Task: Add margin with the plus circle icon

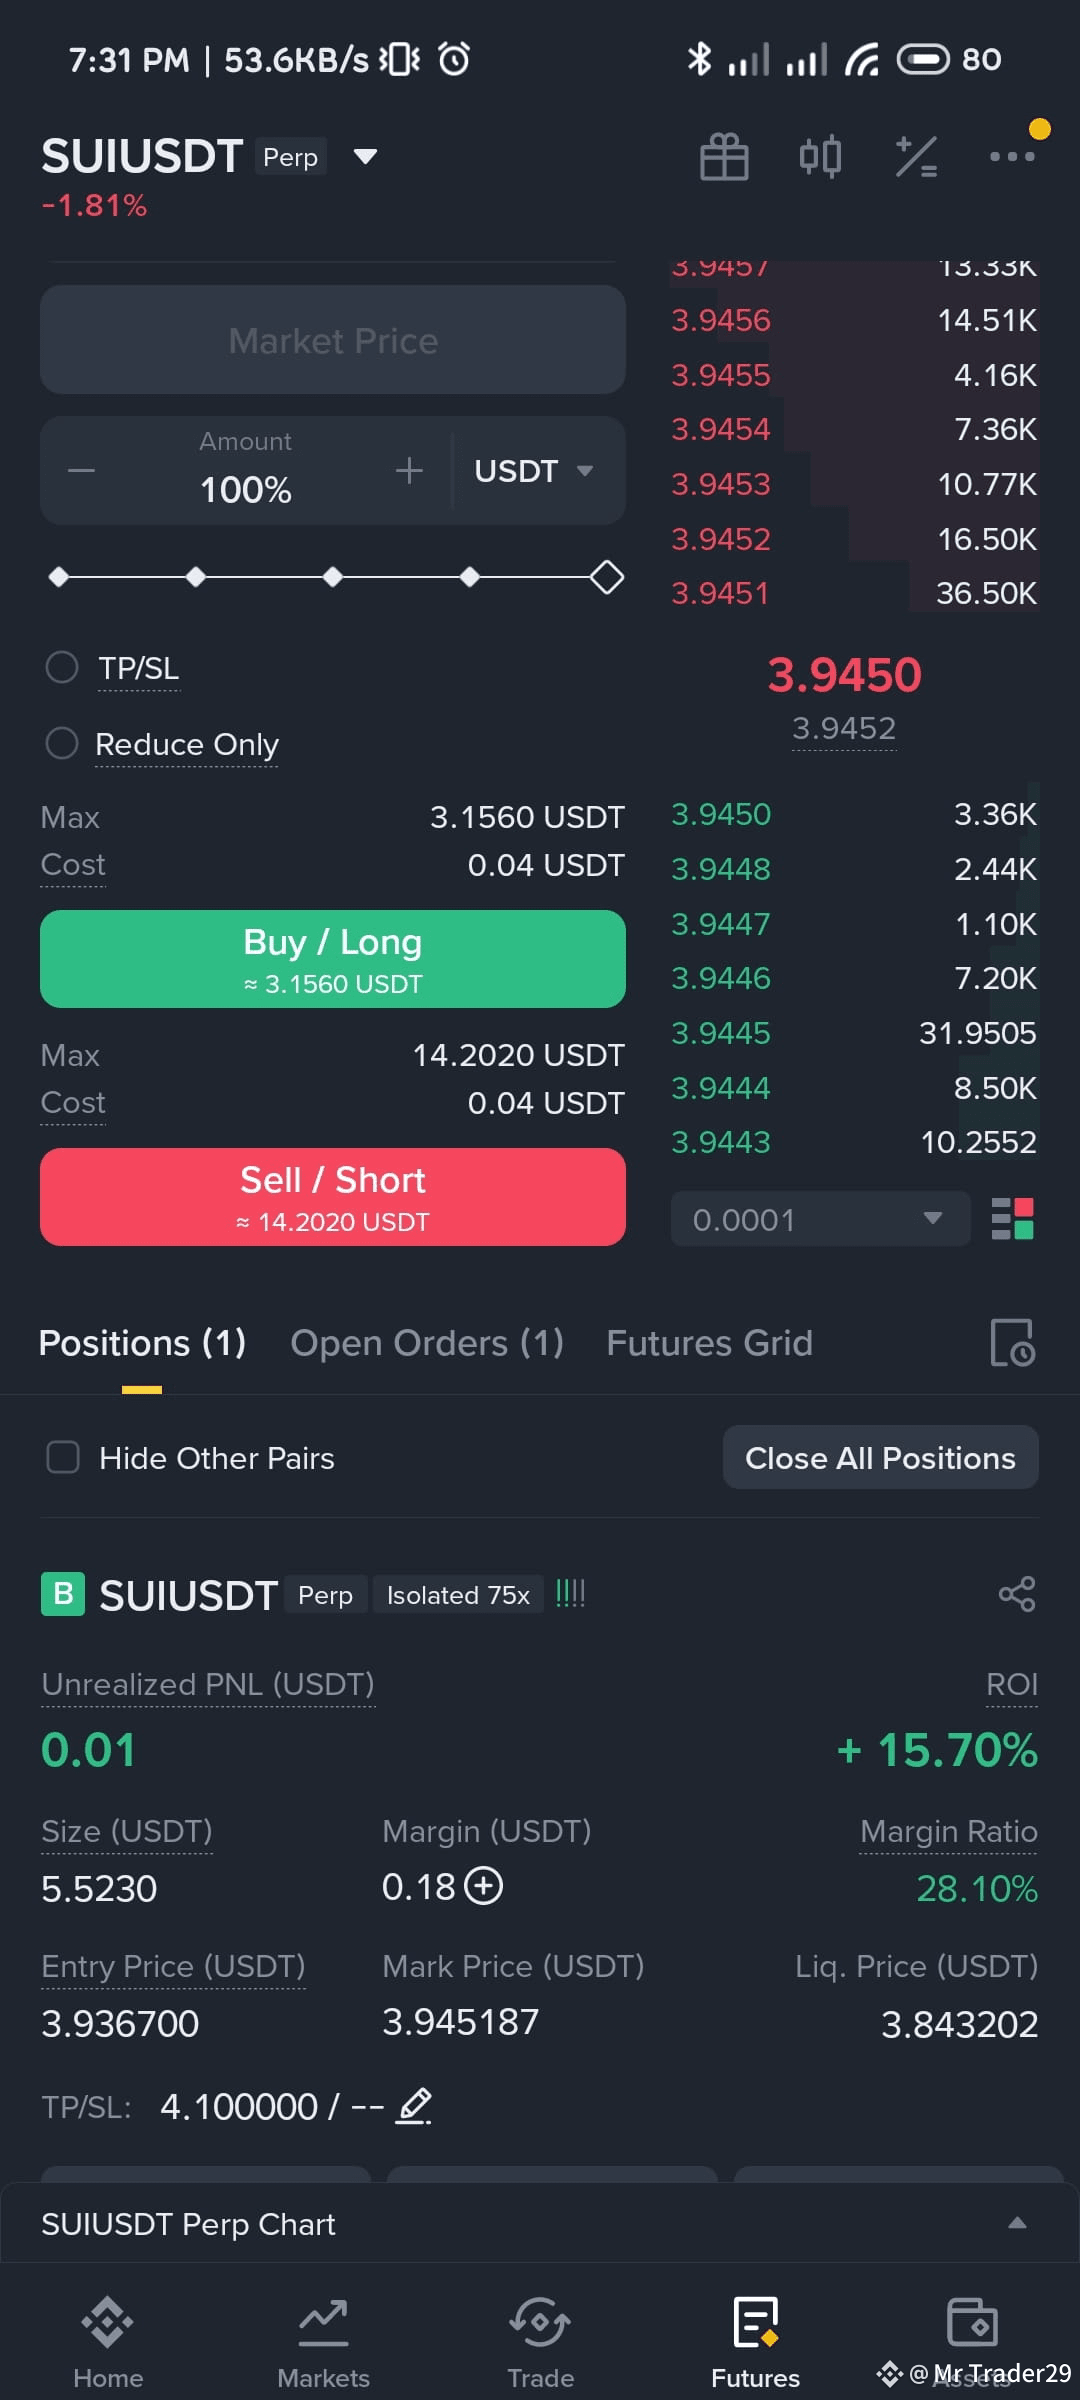Action: tap(484, 1886)
